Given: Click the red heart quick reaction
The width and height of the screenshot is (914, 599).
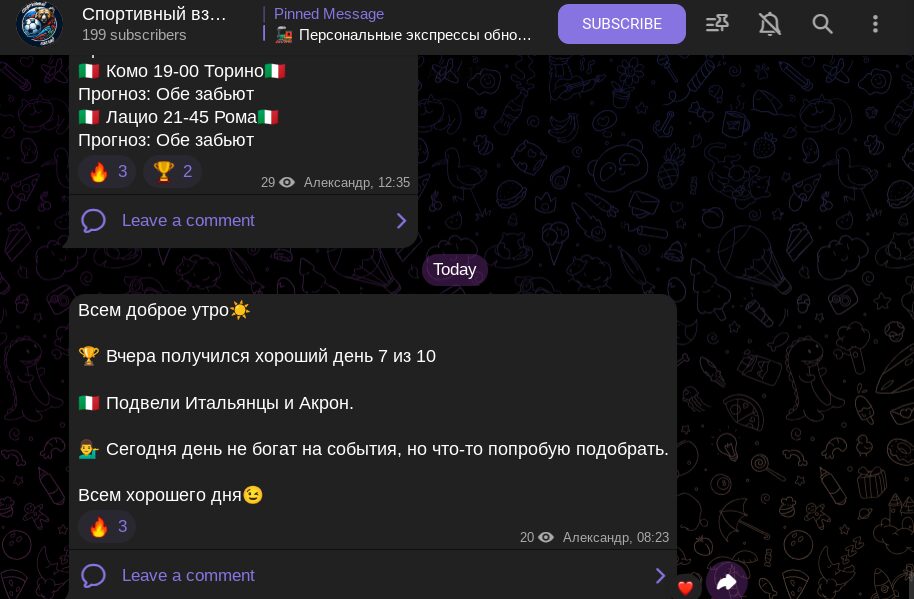Looking at the screenshot, I should tap(686, 587).
